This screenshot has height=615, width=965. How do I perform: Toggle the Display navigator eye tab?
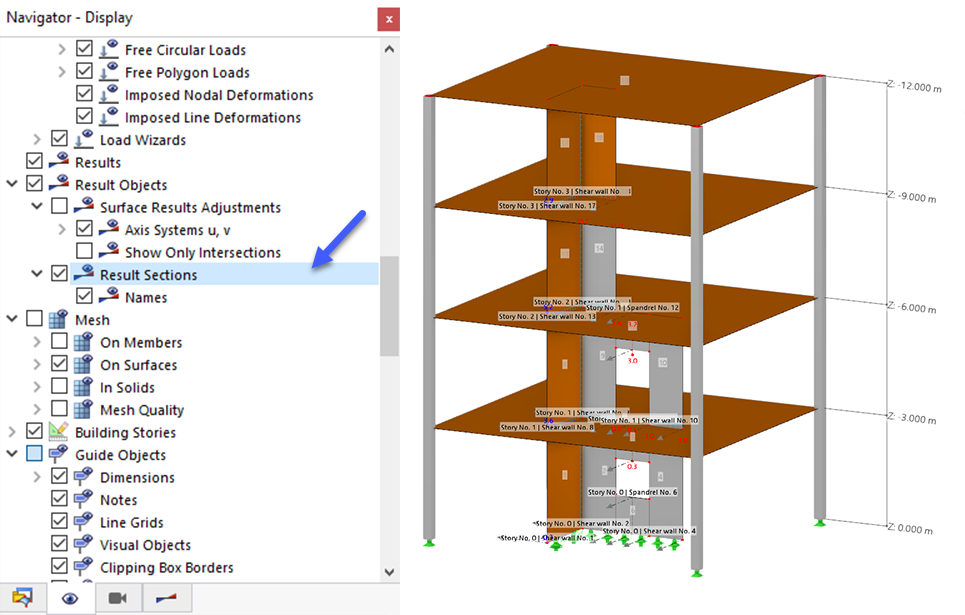[x=69, y=598]
